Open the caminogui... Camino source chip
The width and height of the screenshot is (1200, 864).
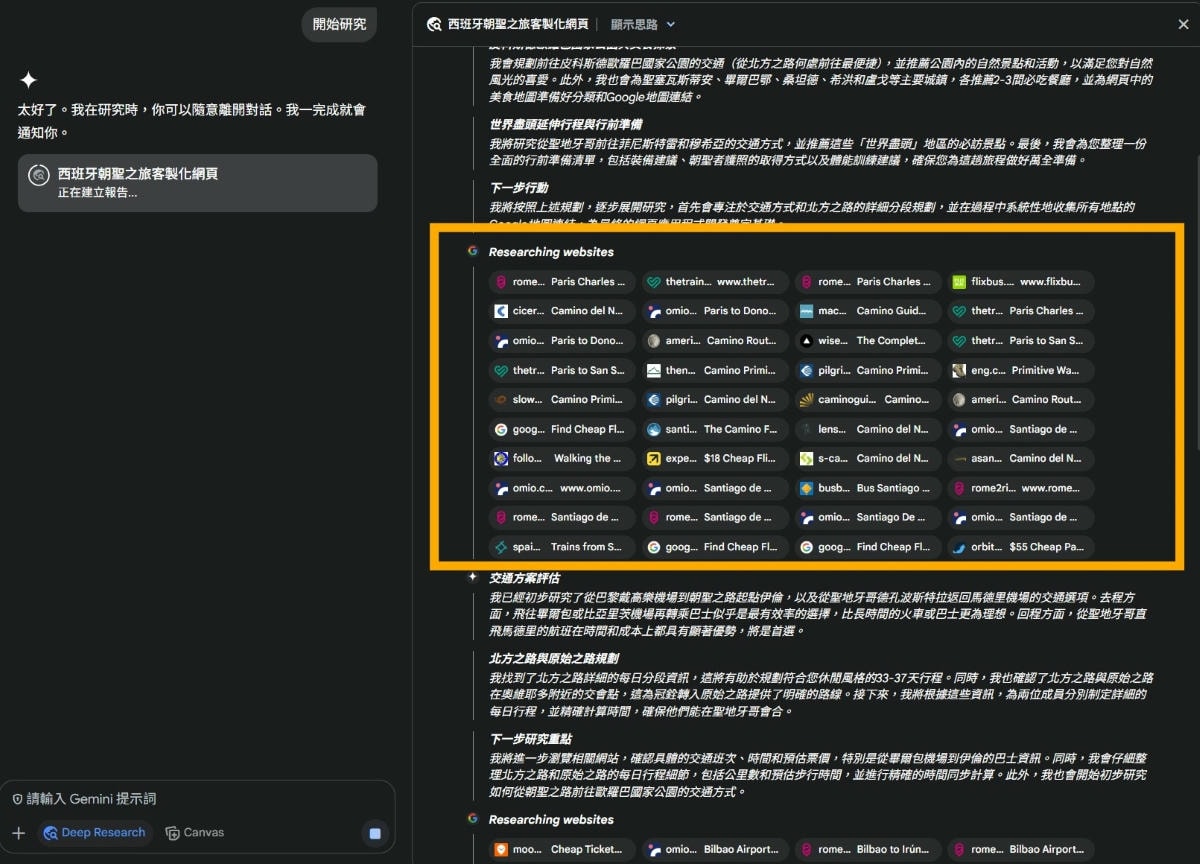click(x=868, y=400)
